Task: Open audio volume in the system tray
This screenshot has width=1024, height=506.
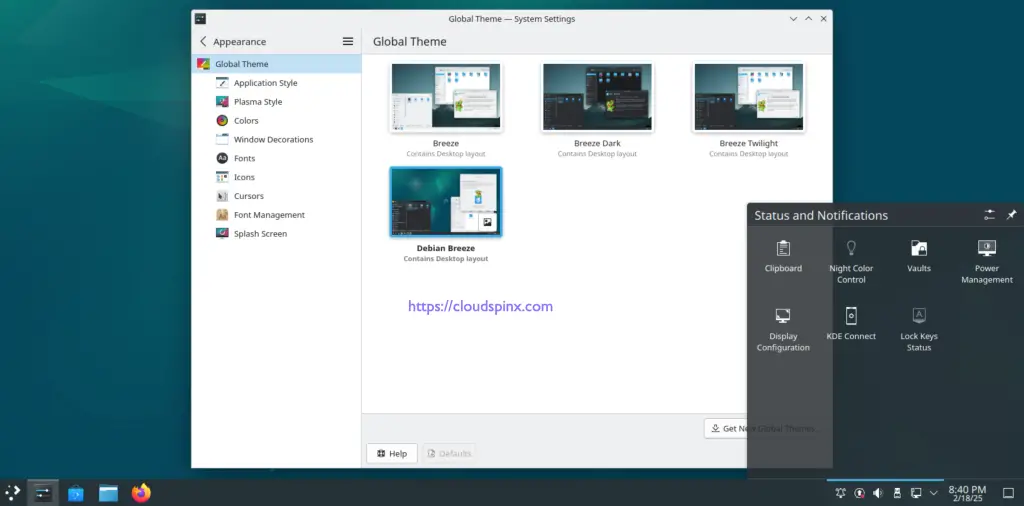Action: 878,493
